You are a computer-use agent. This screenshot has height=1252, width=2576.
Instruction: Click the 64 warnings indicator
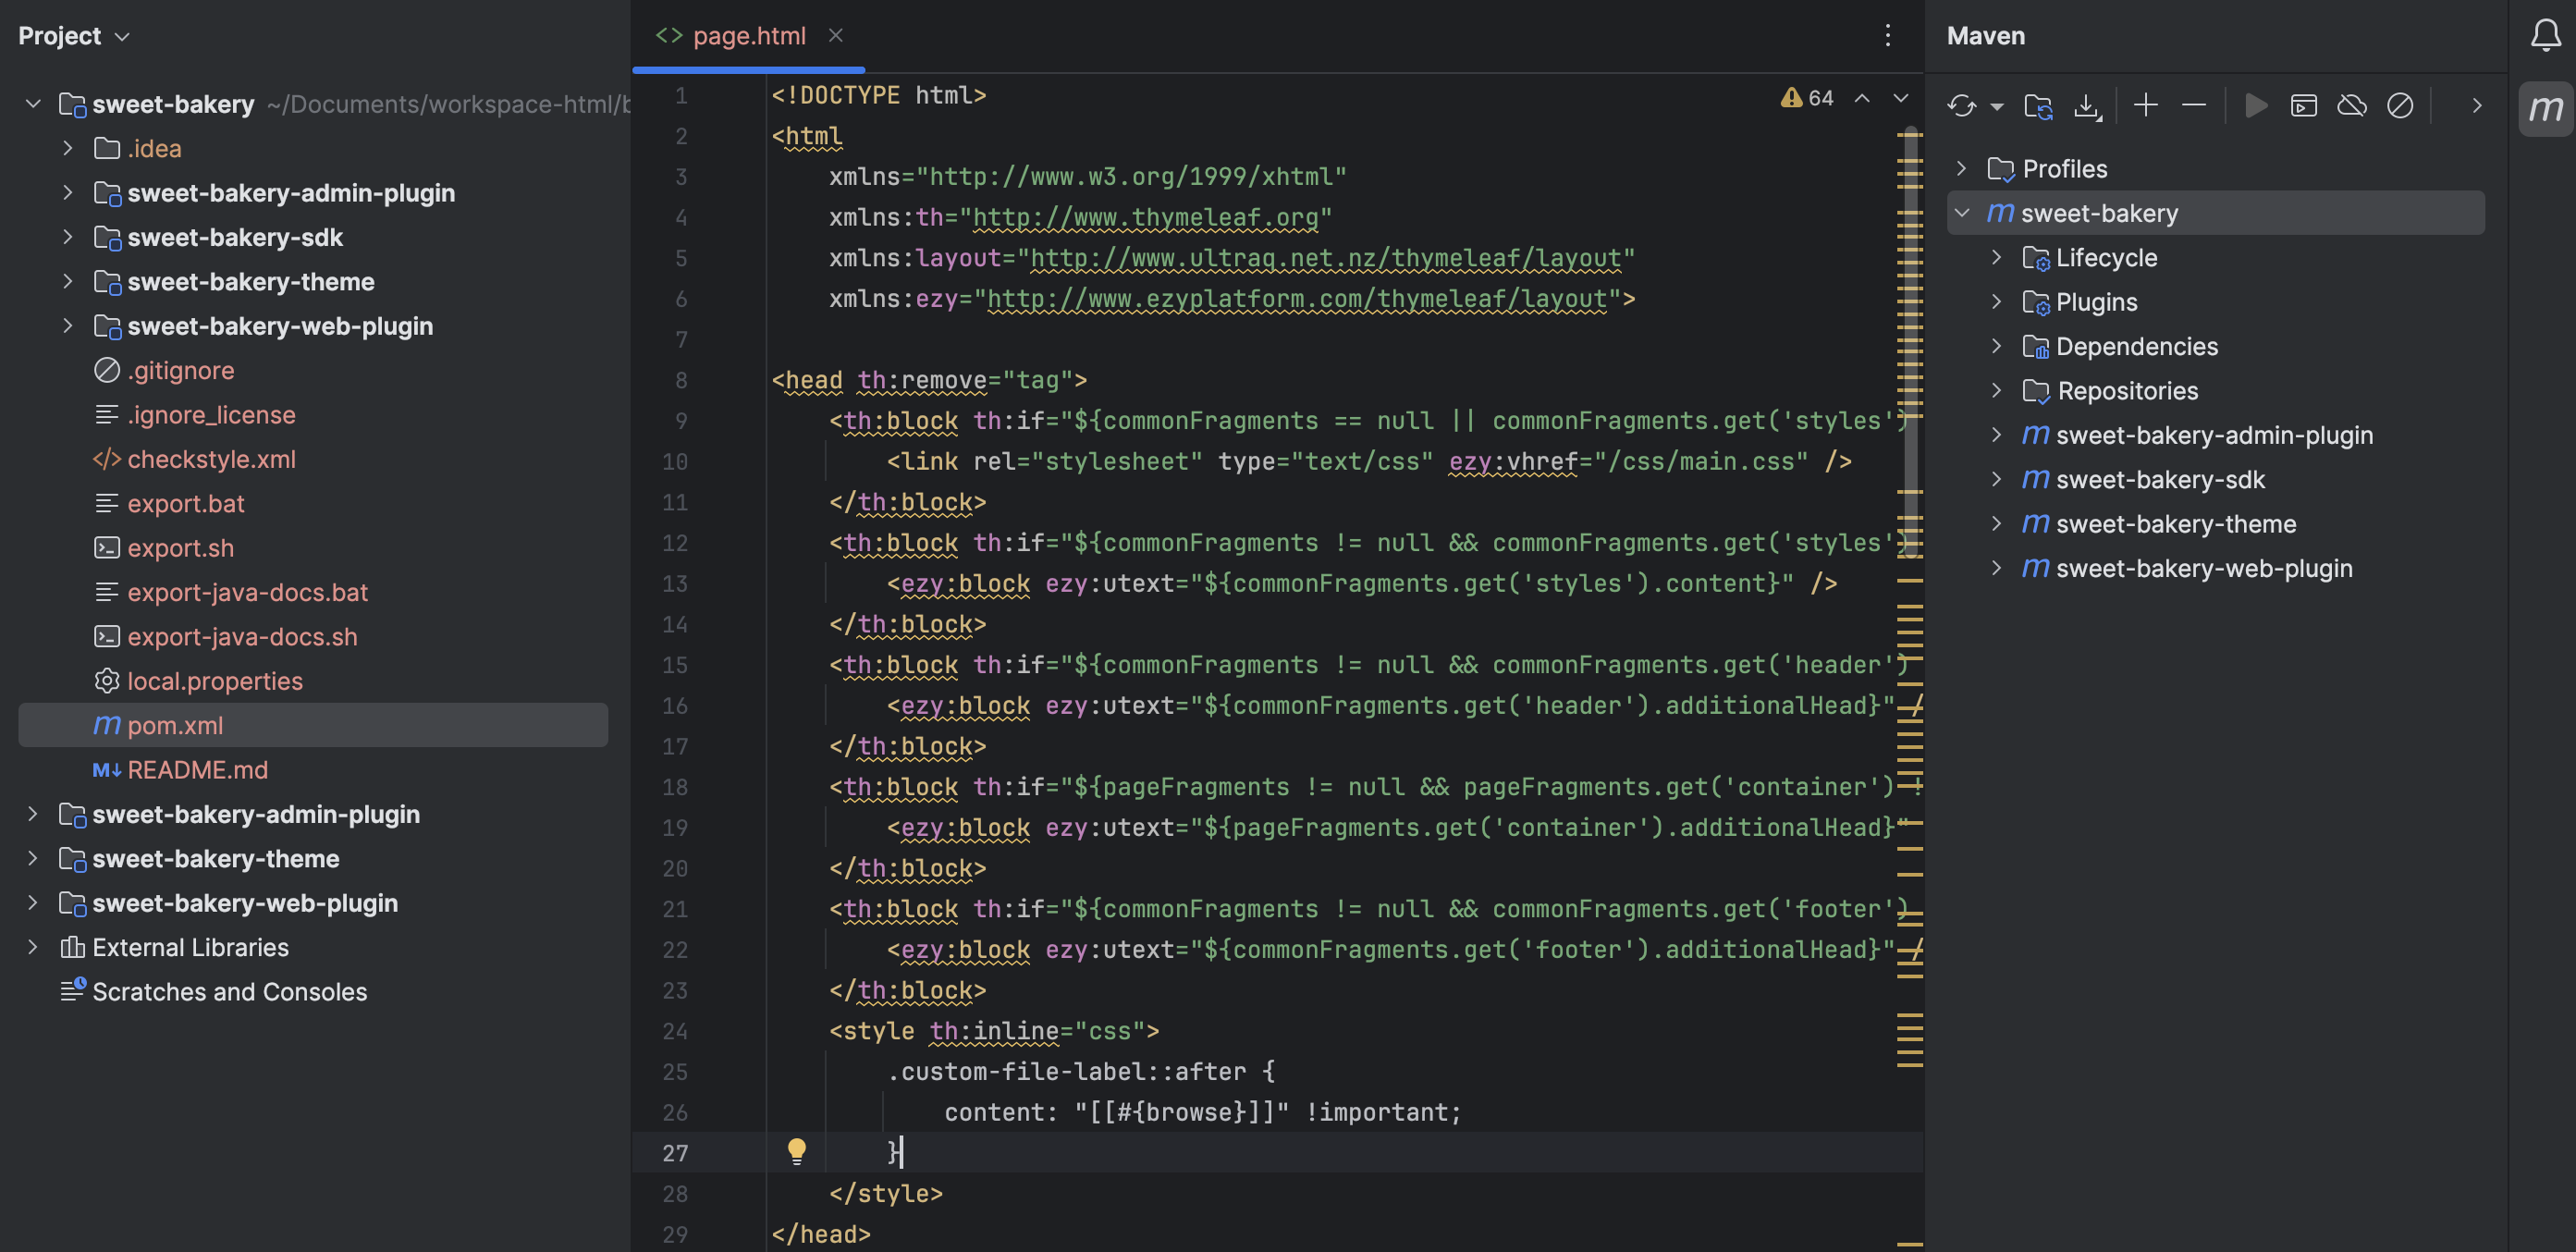(x=1806, y=98)
